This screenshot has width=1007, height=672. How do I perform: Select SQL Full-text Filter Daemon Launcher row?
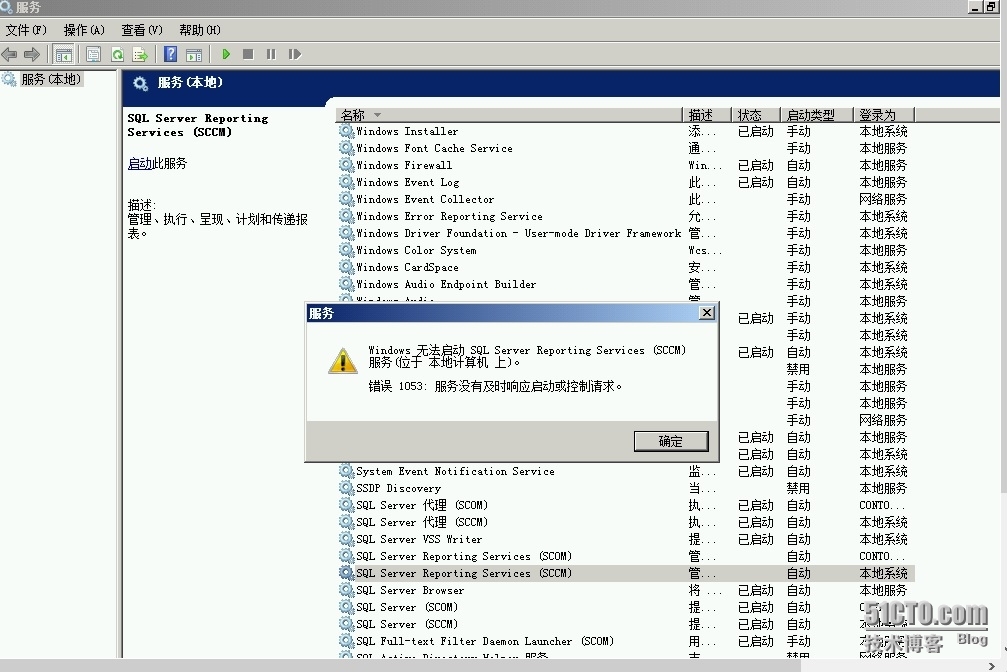coord(626,641)
